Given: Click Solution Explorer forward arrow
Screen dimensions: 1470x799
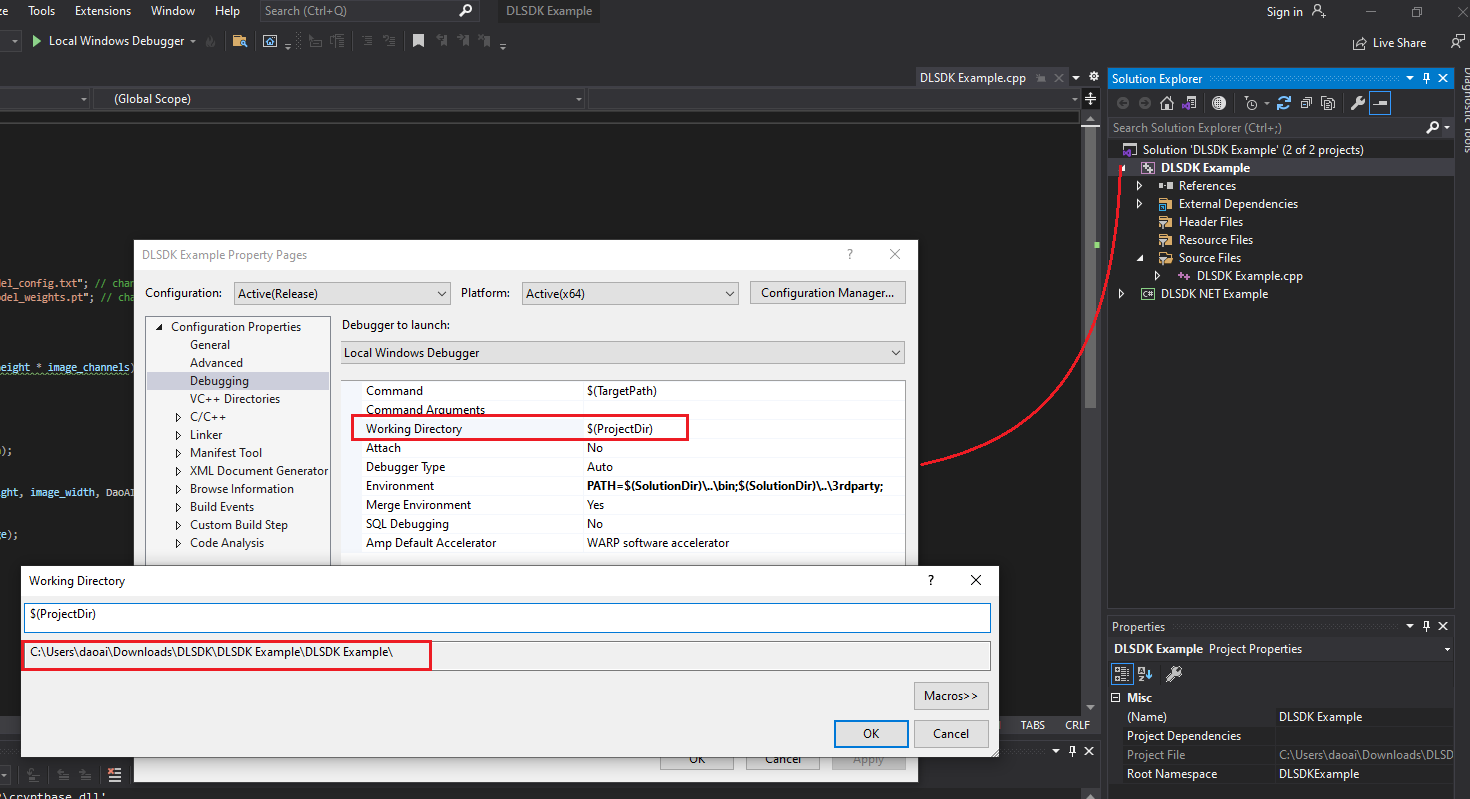Looking at the screenshot, I should 1145,103.
